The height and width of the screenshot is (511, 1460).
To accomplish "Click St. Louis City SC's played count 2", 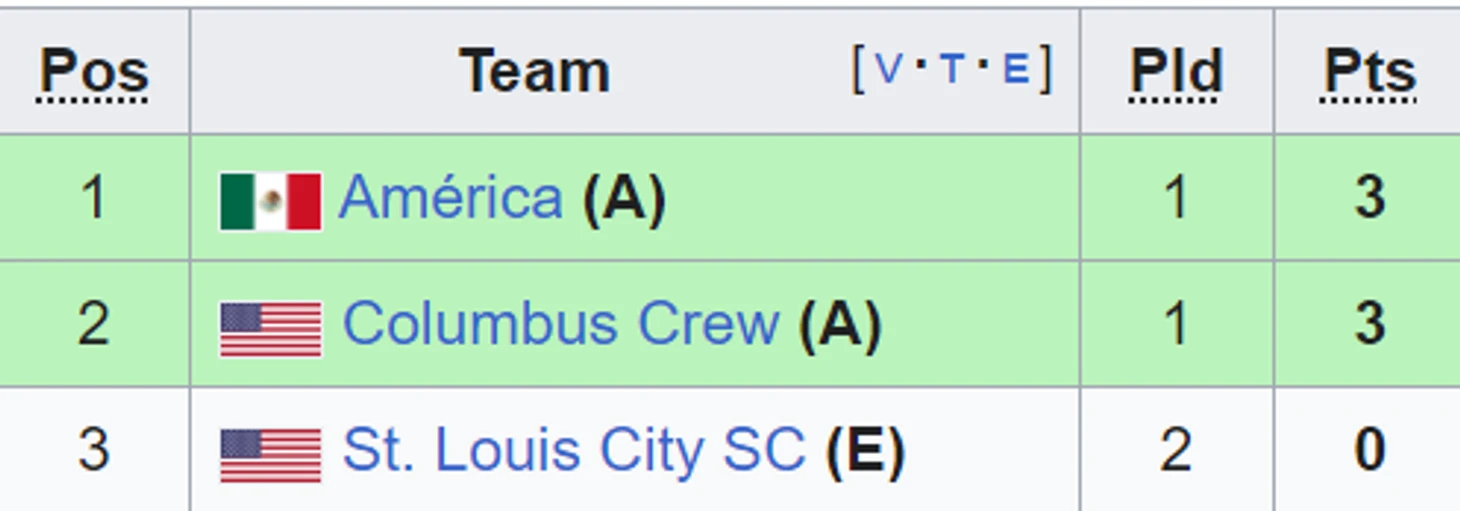I will pyautogui.click(x=1176, y=450).
